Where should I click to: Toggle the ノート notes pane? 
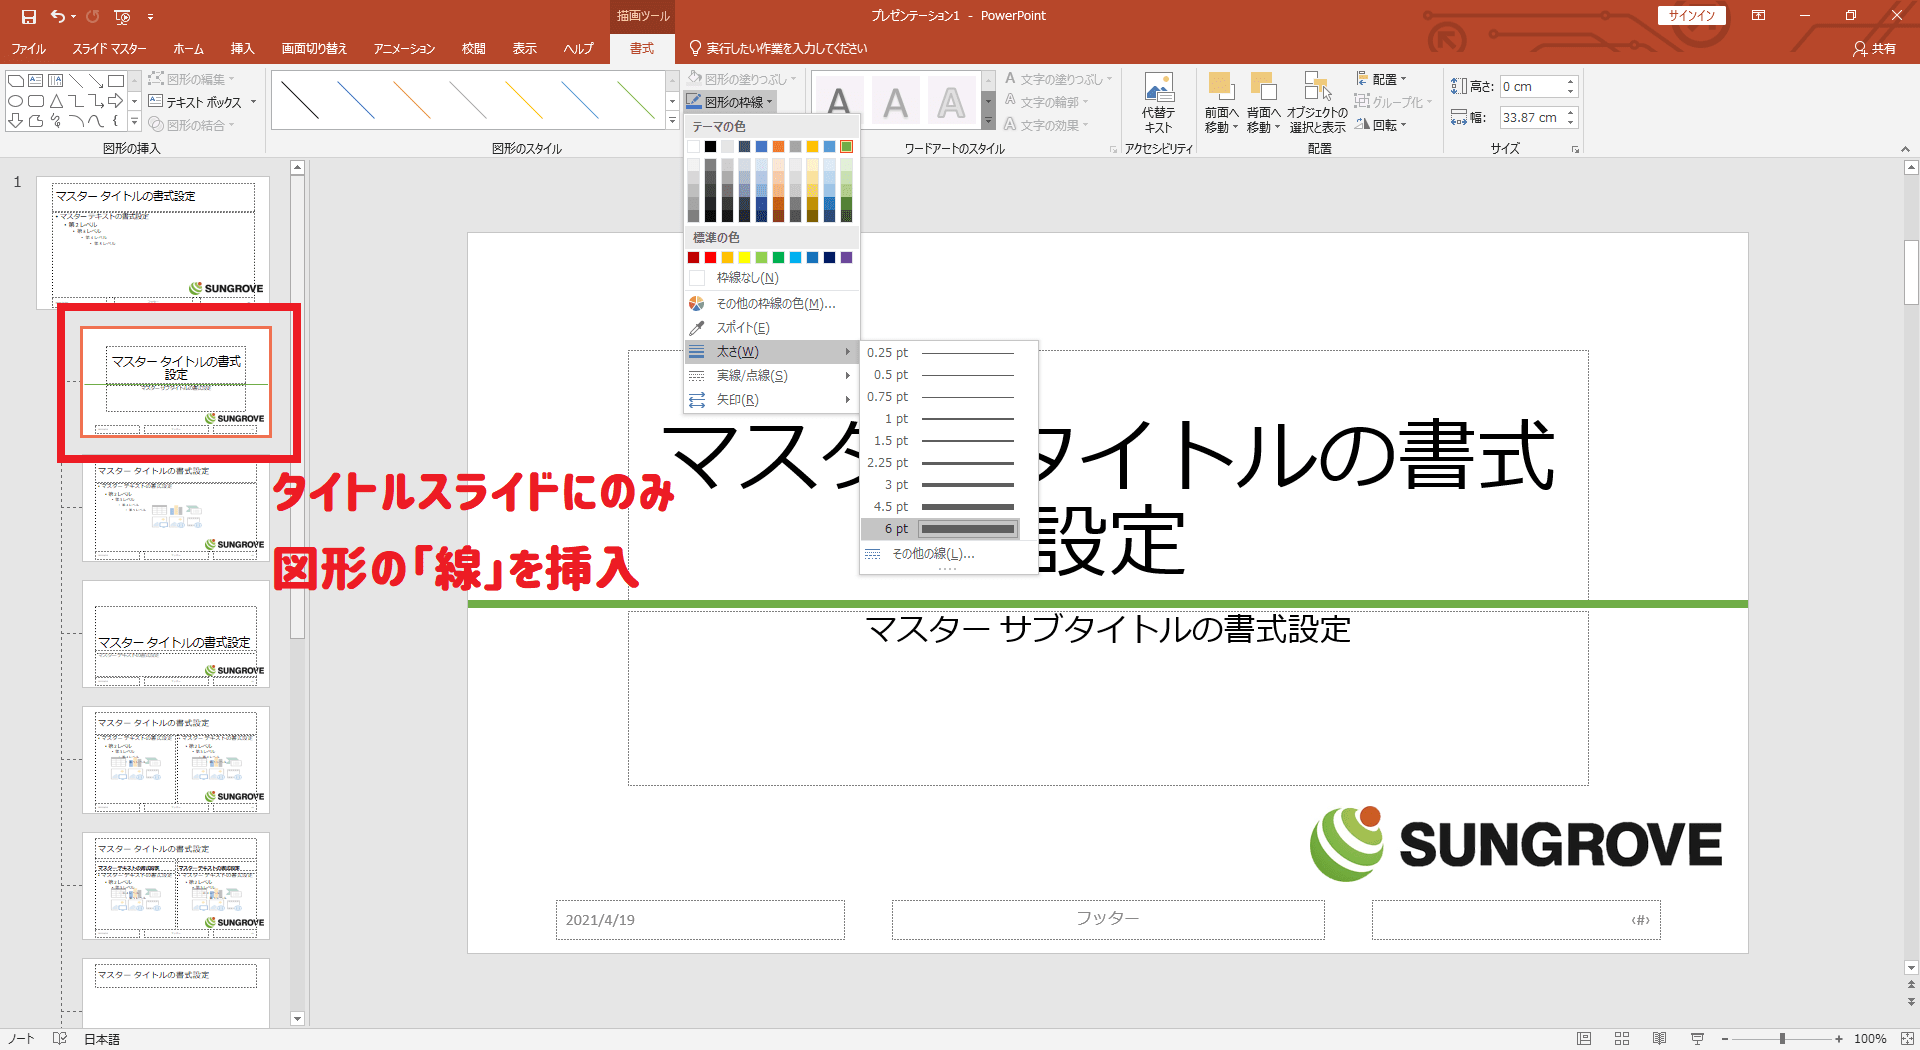coord(22,1039)
